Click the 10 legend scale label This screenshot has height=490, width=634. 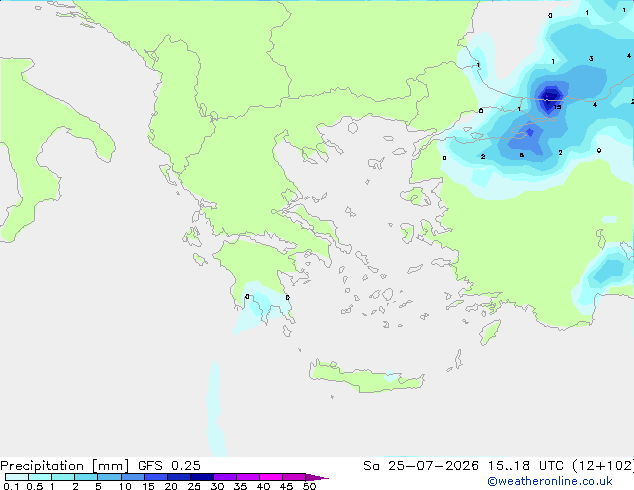pos(125,486)
